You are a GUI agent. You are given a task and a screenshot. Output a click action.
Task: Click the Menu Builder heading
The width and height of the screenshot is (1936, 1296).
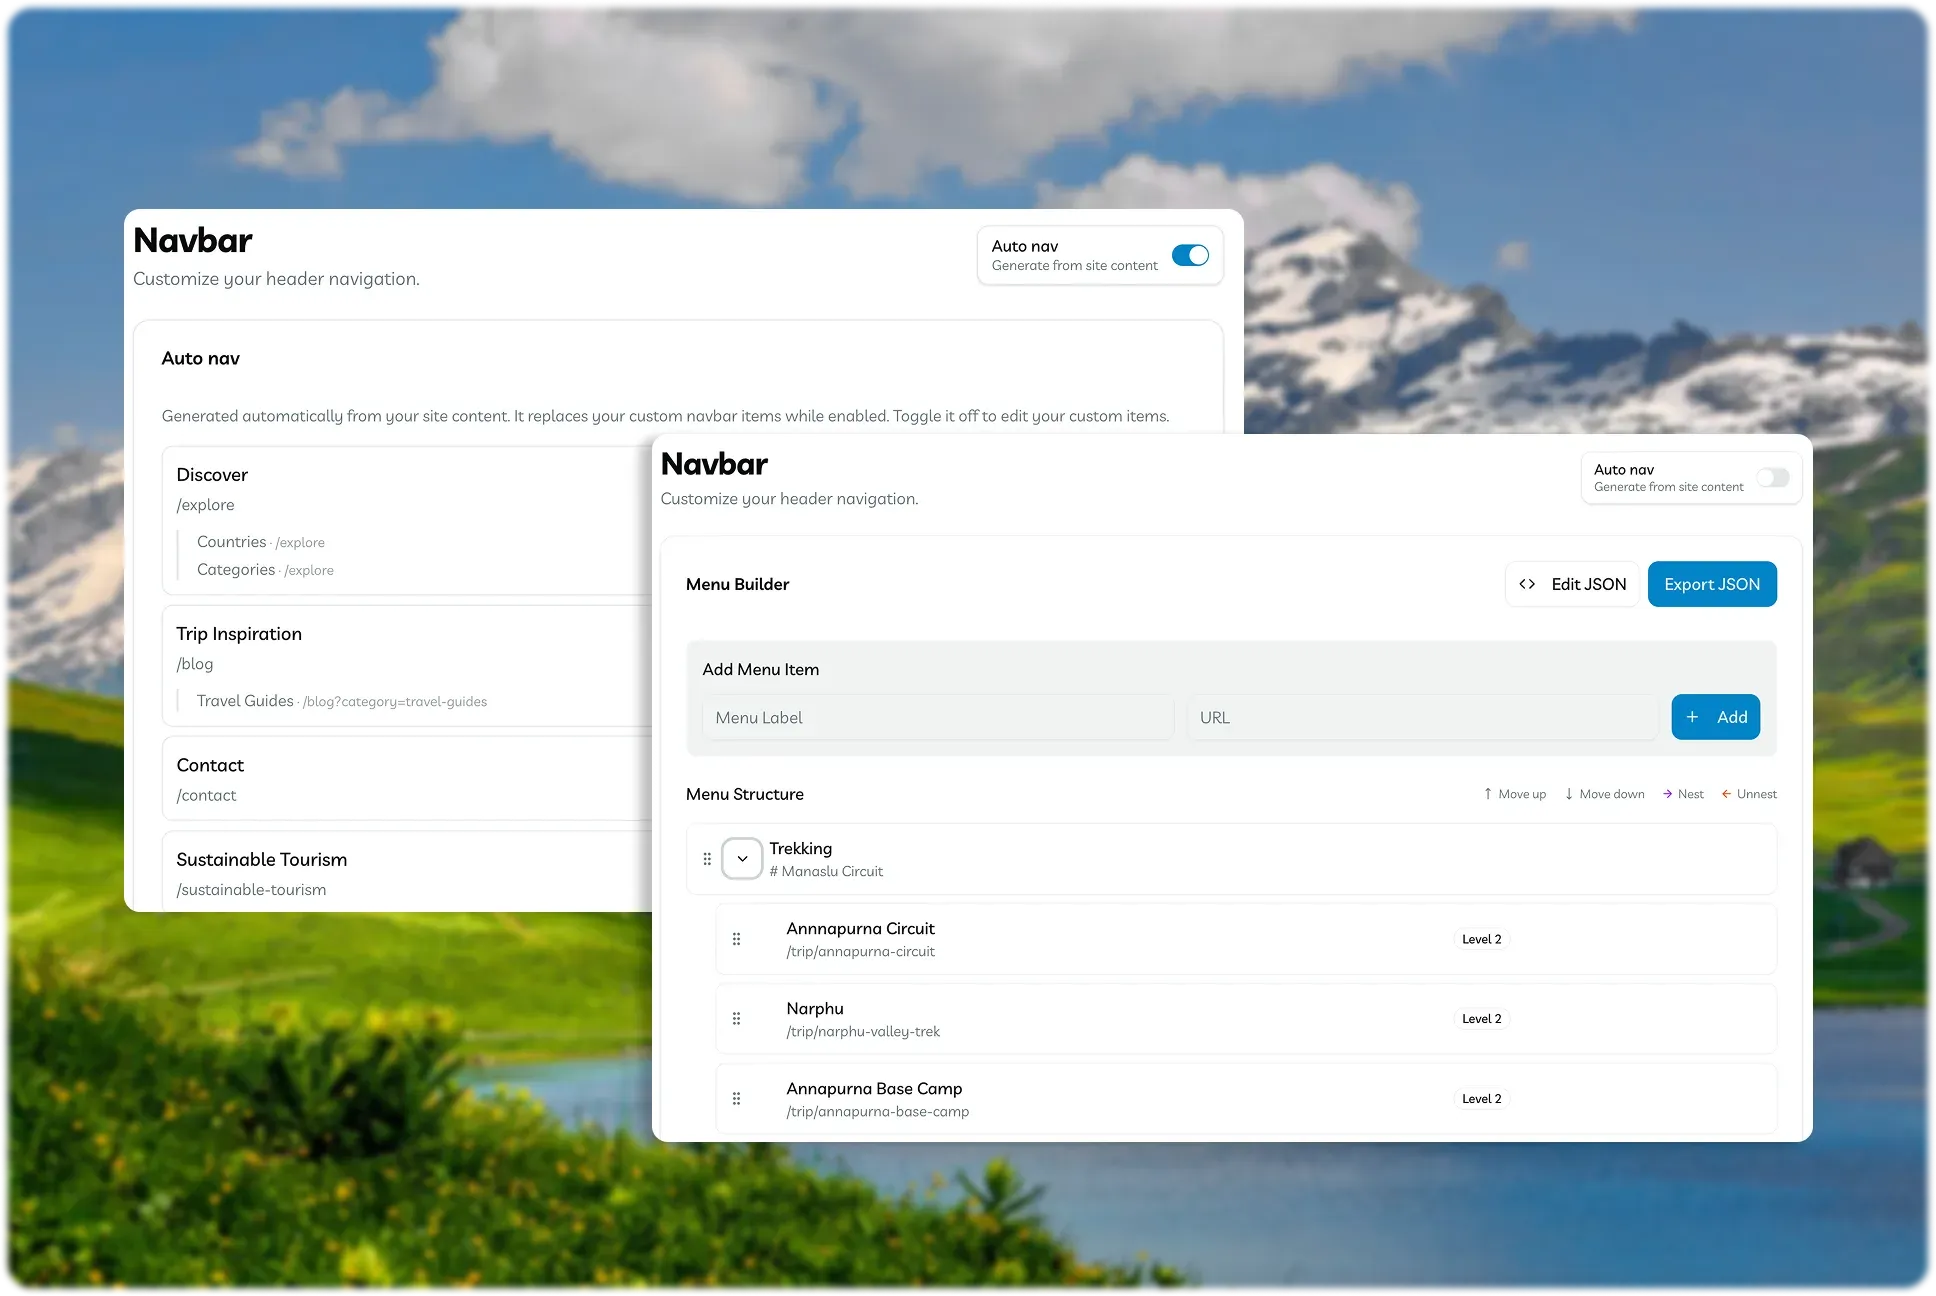pos(737,584)
